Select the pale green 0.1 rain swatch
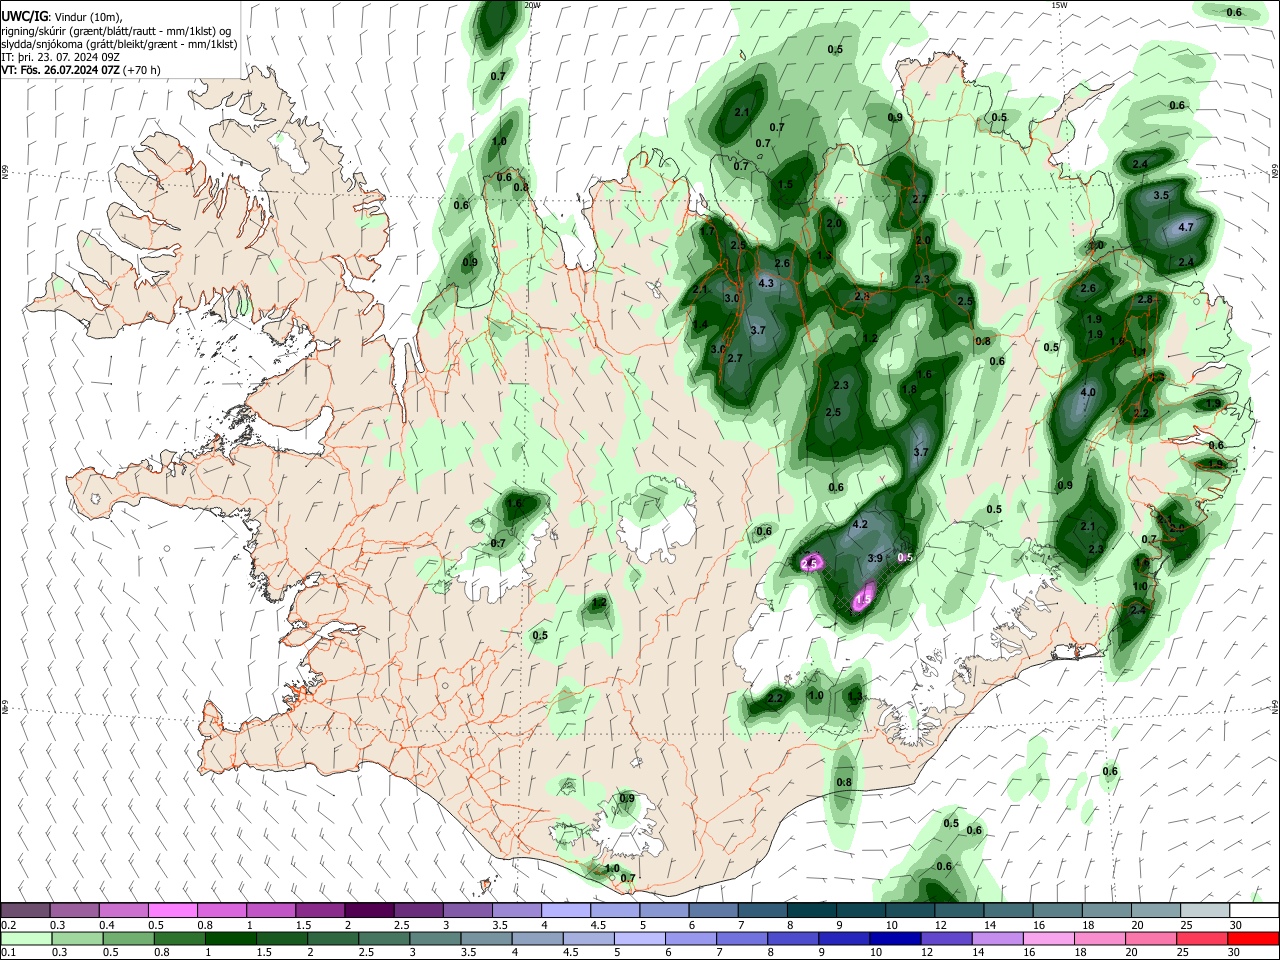 (26, 939)
